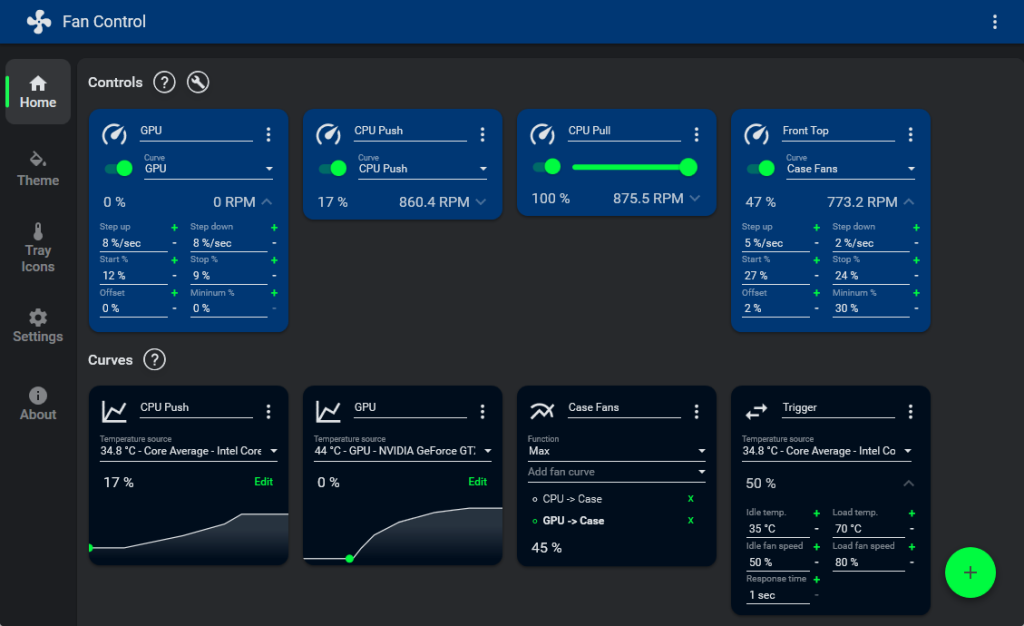1024x626 pixels.
Task: Click the wrench icon beside Controls
Action: tap(197, 82)
